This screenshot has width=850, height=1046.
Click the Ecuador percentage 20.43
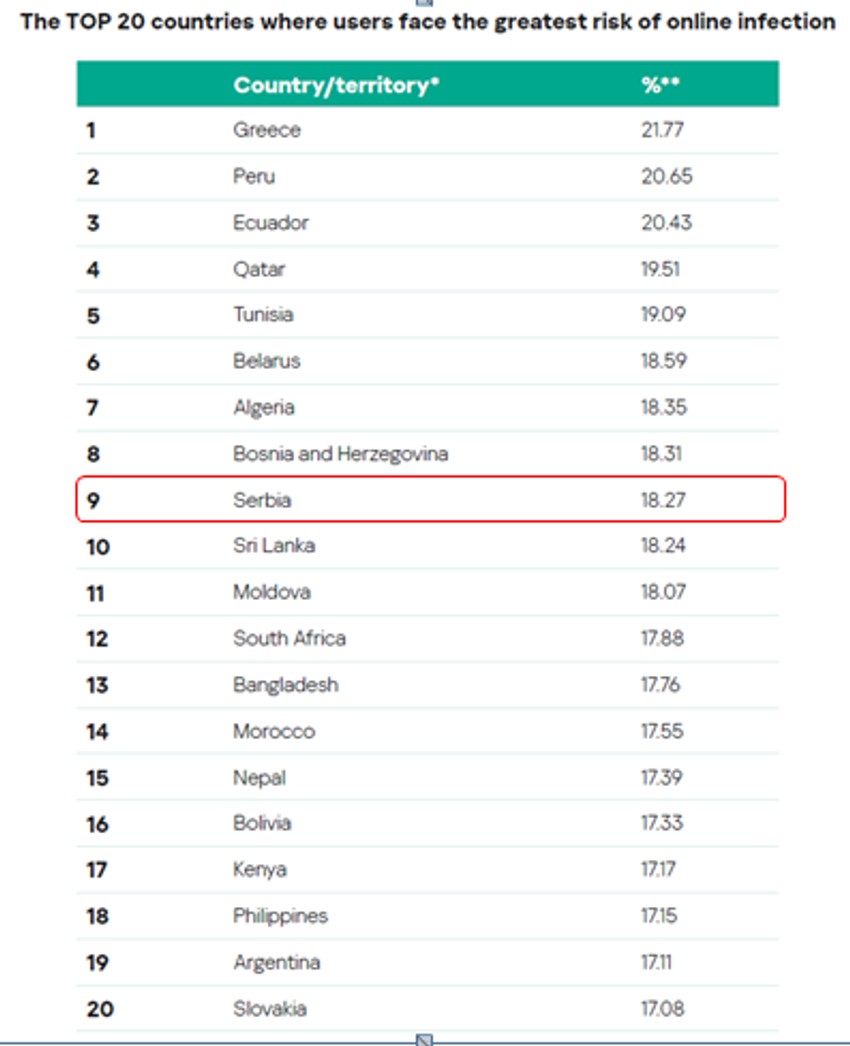point(666,223)
